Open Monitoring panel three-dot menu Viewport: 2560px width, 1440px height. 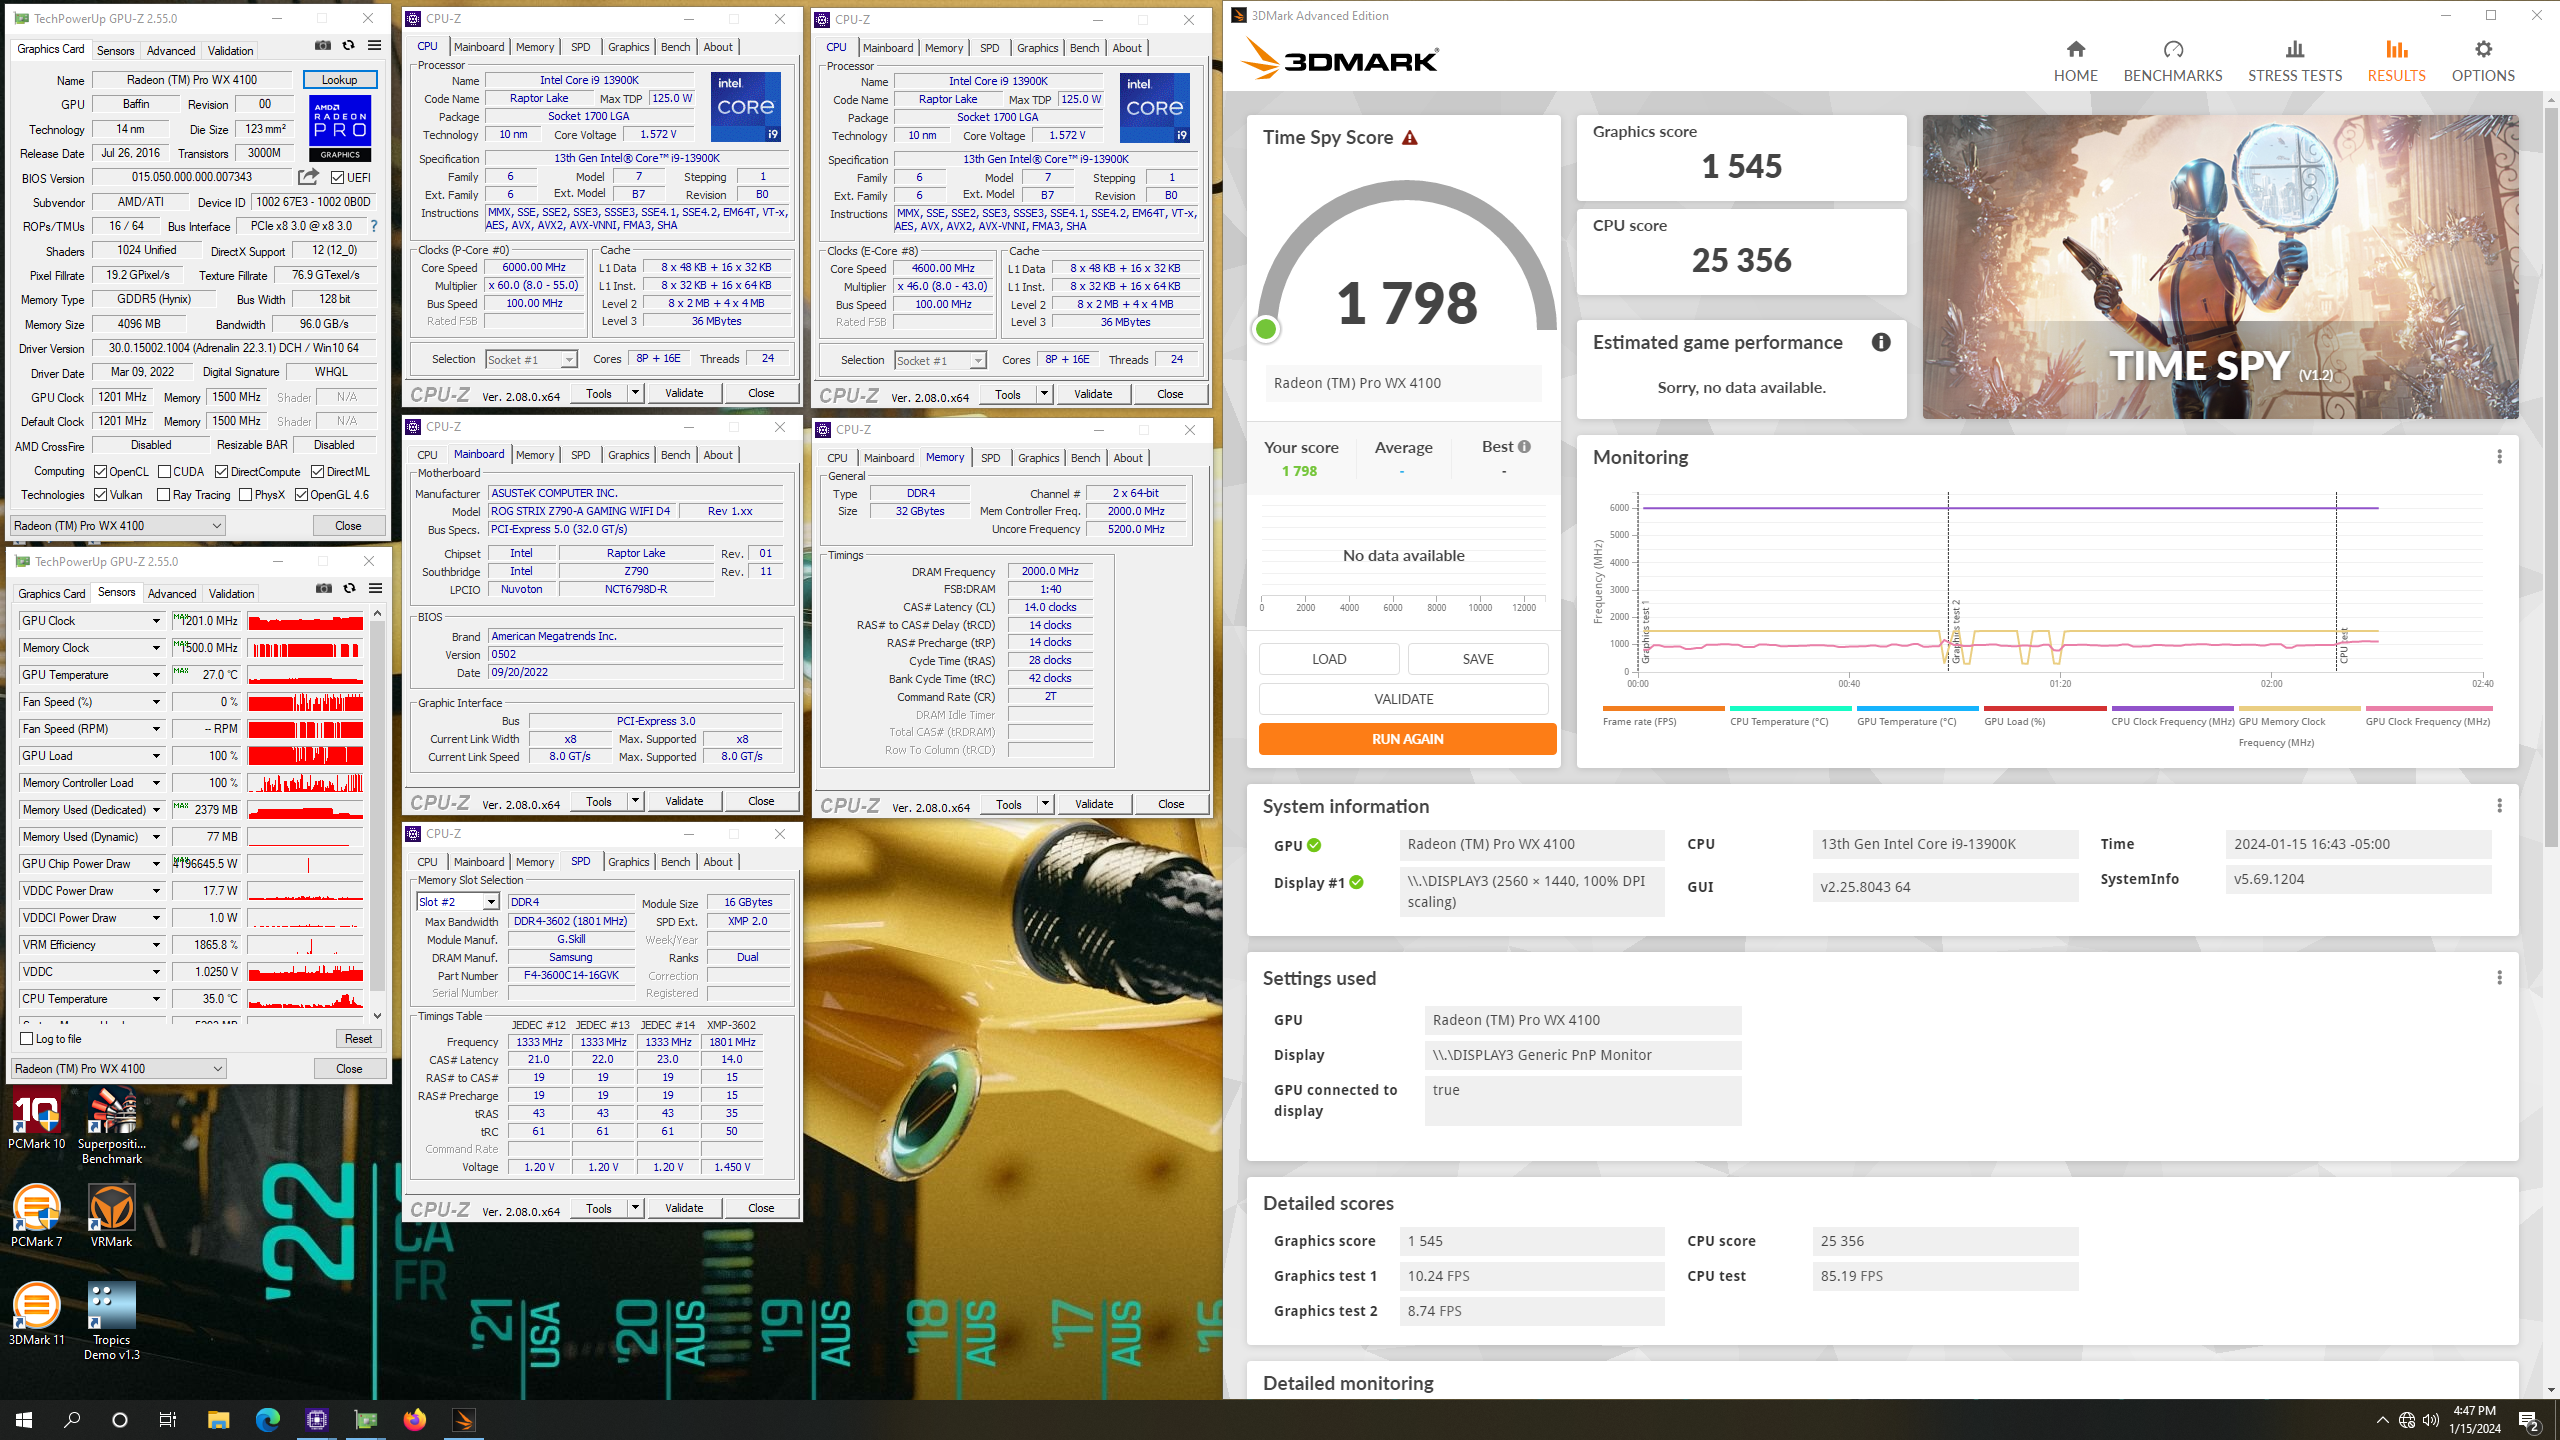pyautogui.click(x=2499, y=457)
